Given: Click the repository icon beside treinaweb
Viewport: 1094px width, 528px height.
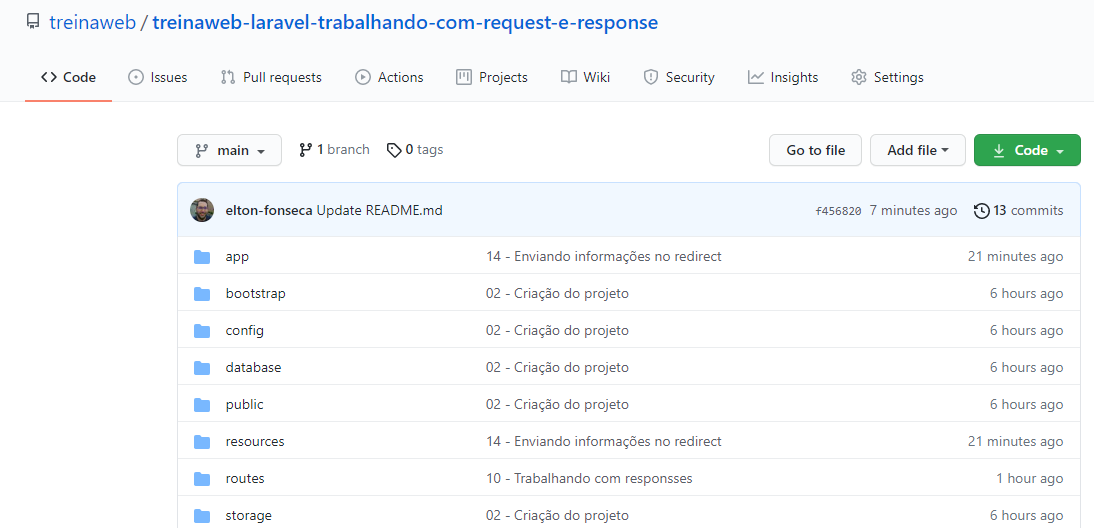Looking at the screenshot, I should 33,22.
